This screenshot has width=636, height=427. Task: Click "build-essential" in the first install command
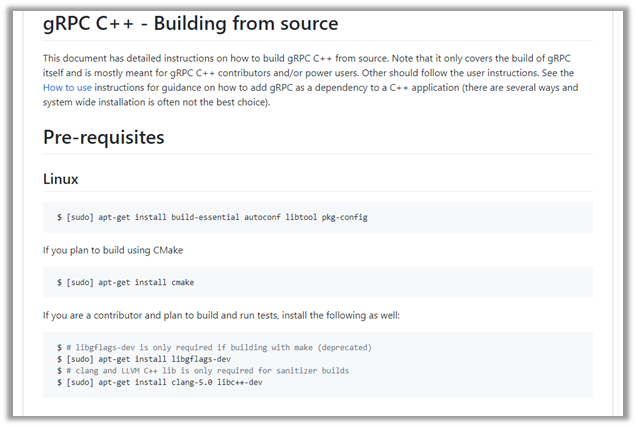(205, 217)
